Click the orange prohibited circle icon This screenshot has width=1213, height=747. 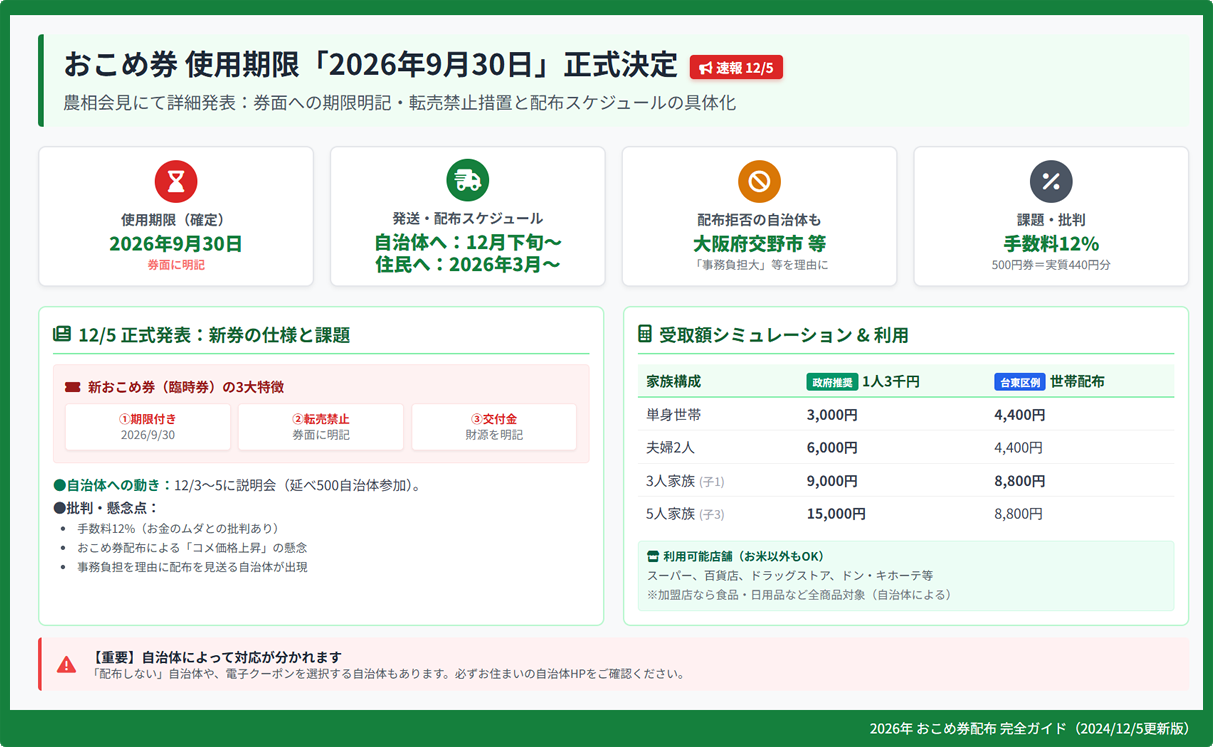[x=759, y=181]
